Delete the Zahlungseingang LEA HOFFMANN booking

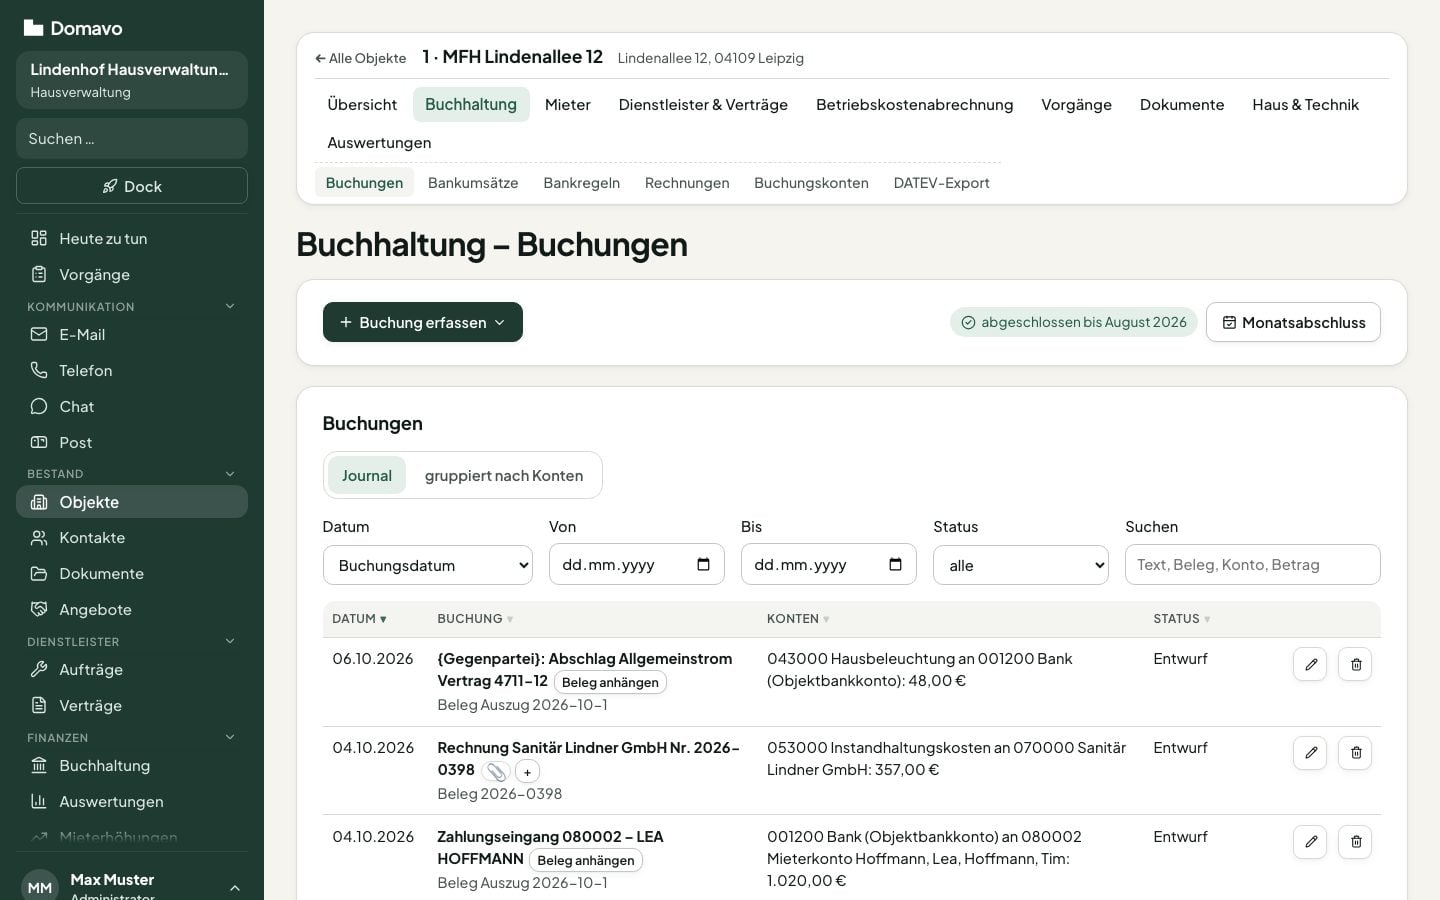1355,842
